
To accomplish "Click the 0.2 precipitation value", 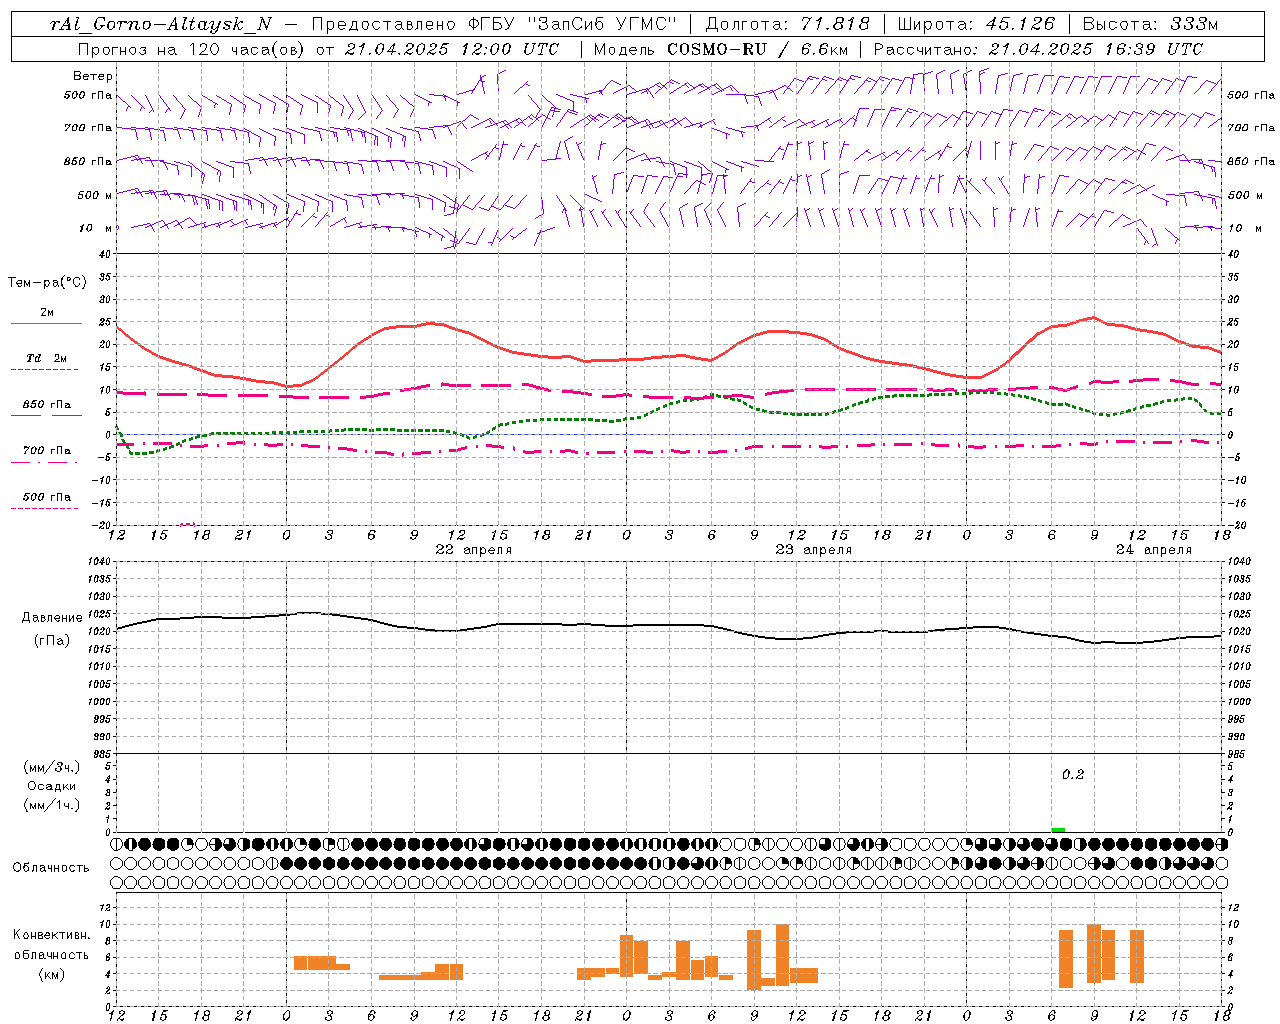I will [1073, 775].
